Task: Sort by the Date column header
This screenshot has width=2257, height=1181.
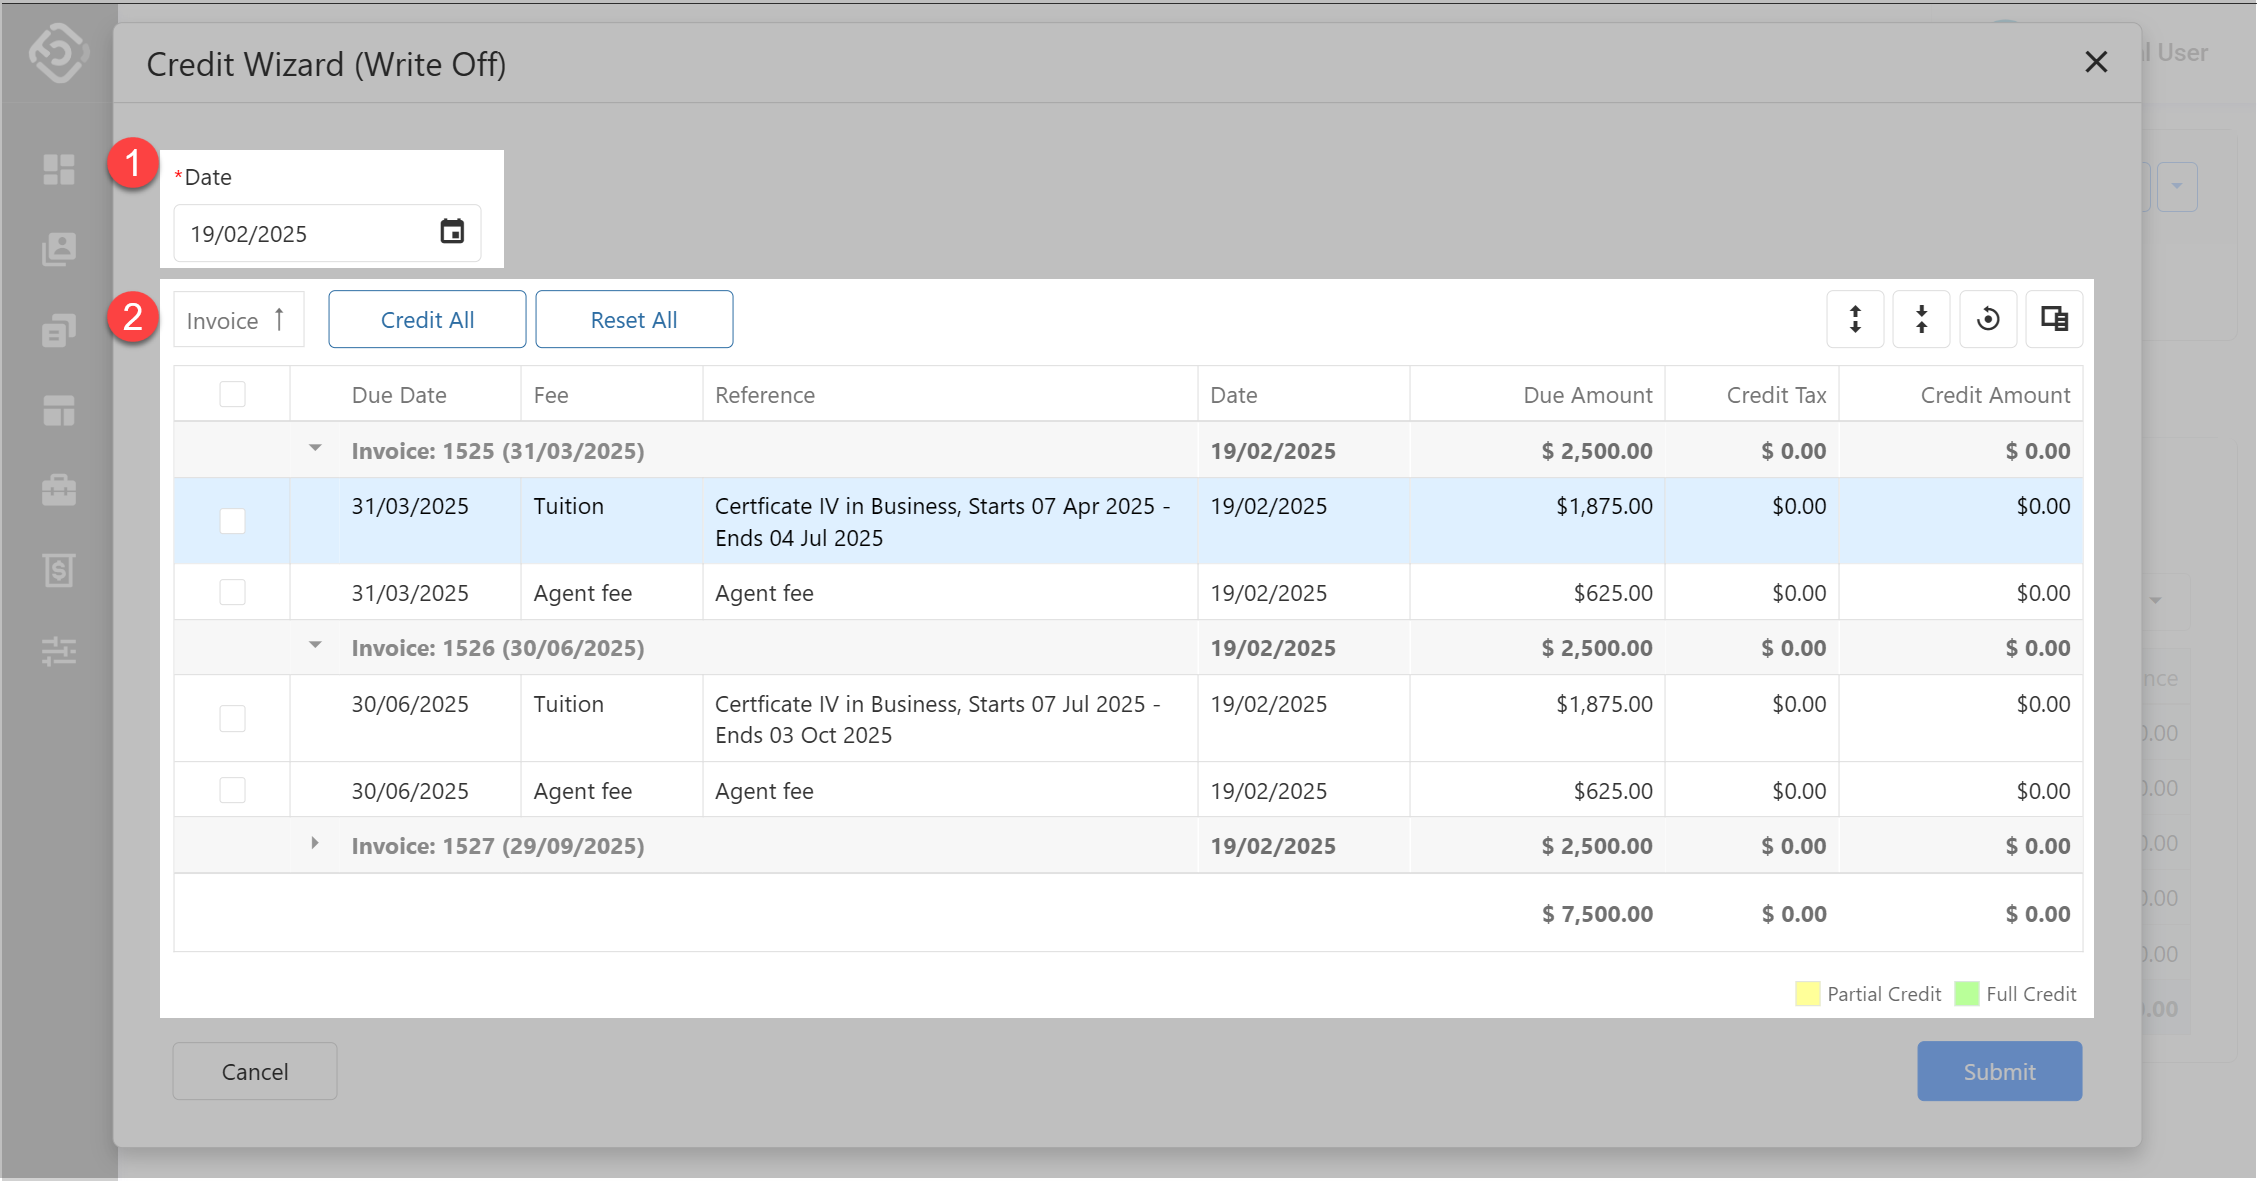Action: [x=1234, y=395]
